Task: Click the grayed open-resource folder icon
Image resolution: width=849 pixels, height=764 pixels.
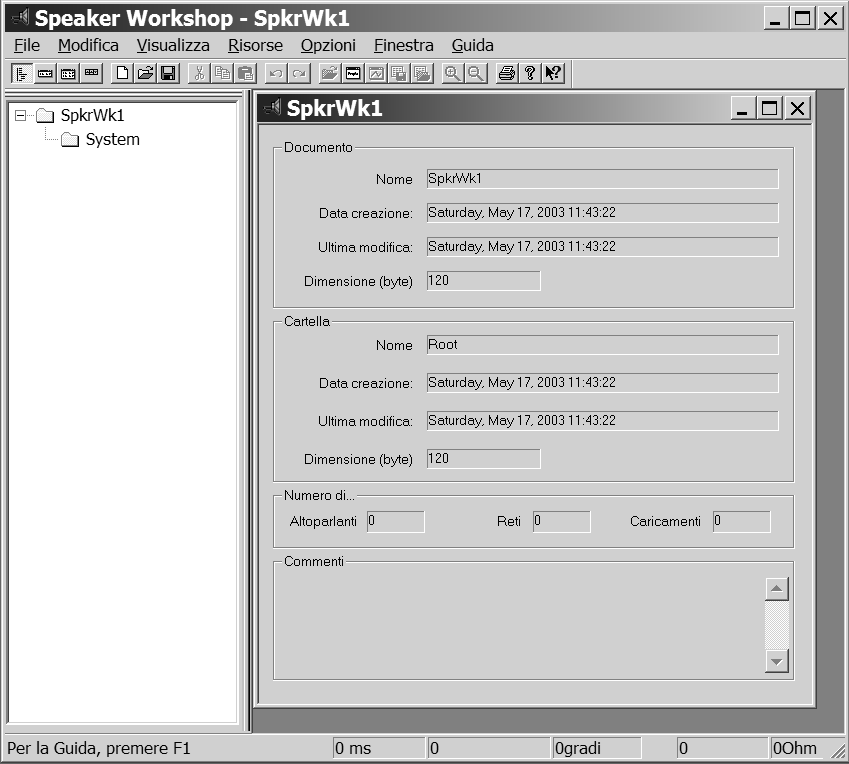Action: coord(330,73)
